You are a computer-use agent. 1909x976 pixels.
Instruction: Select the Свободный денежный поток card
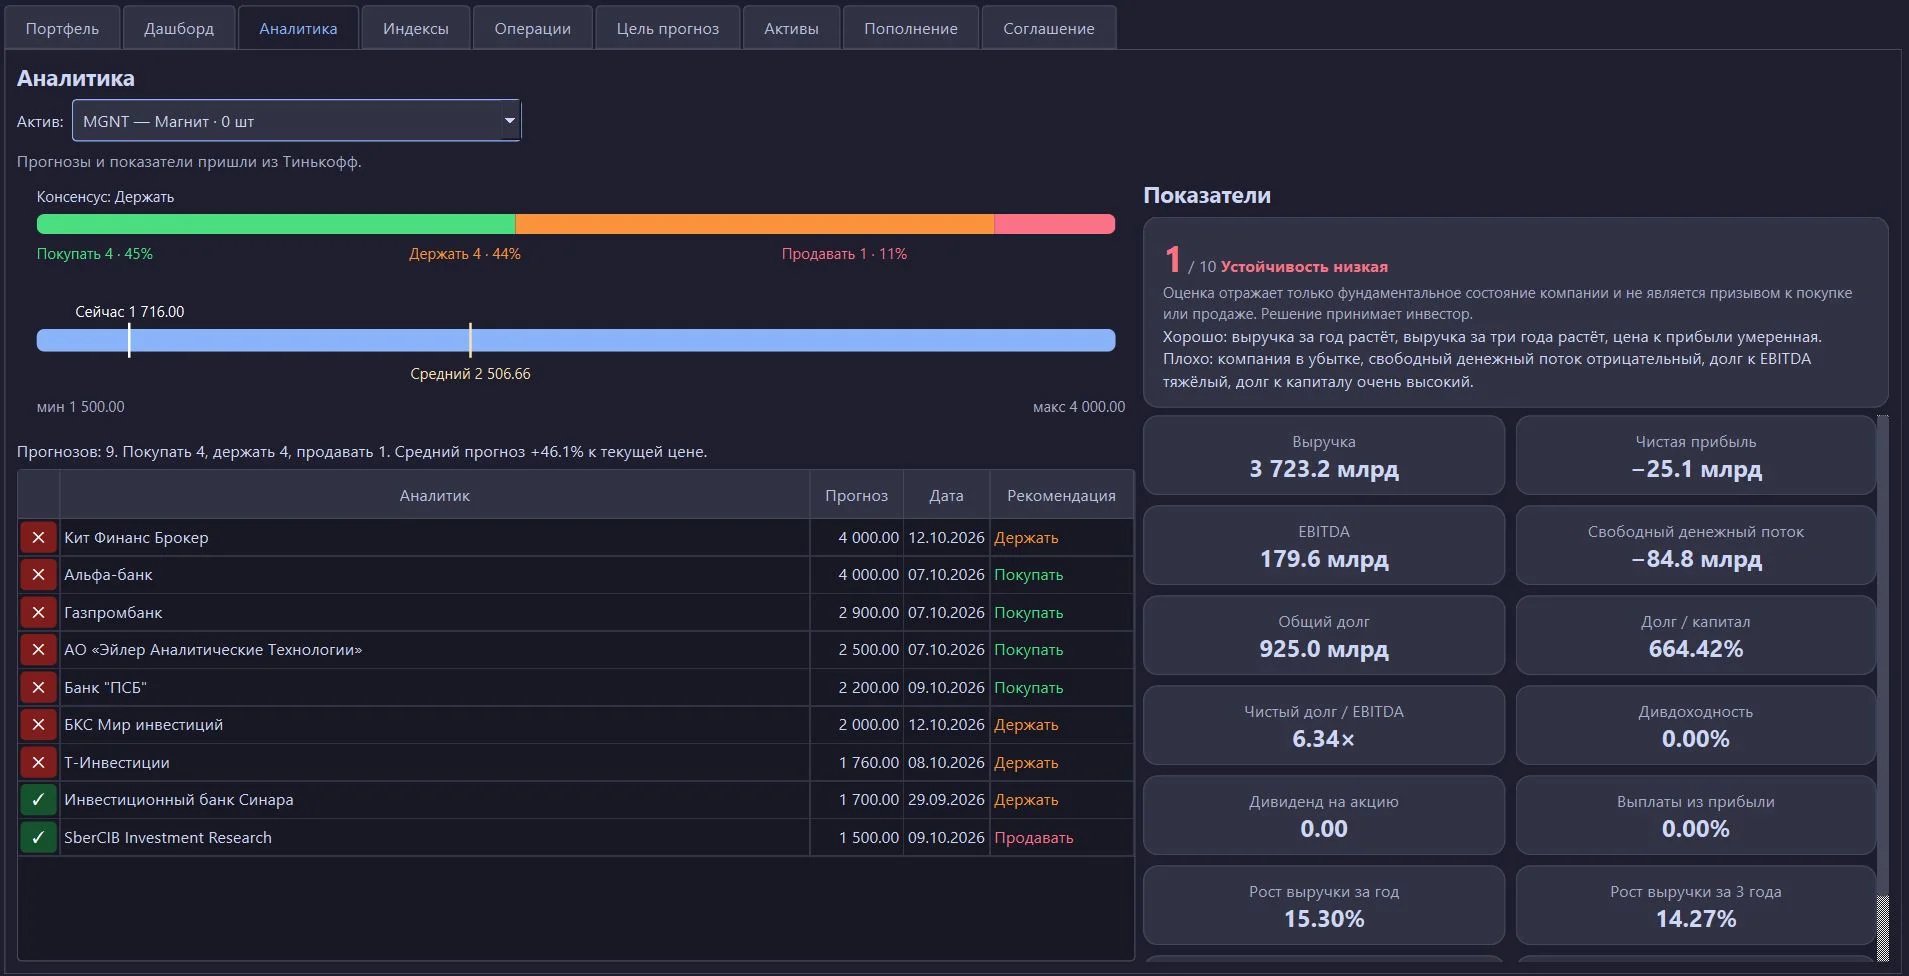click(1695, 545)
